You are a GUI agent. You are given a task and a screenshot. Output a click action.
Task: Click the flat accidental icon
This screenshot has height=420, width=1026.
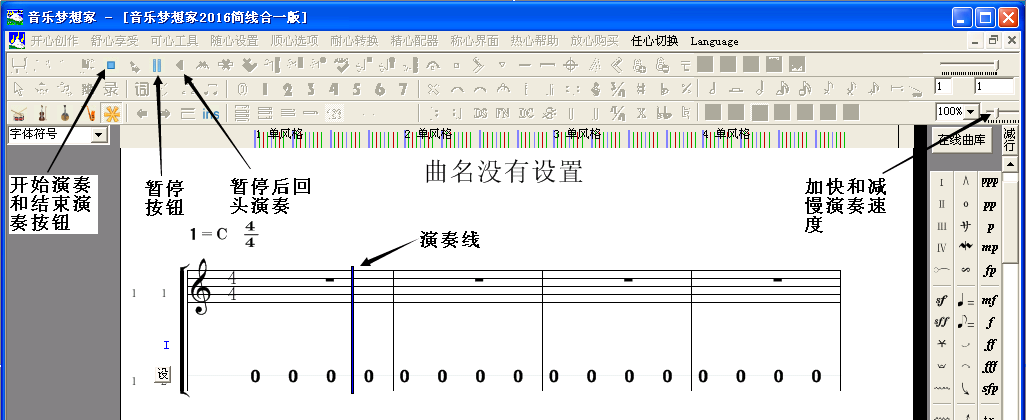[663, 88]
